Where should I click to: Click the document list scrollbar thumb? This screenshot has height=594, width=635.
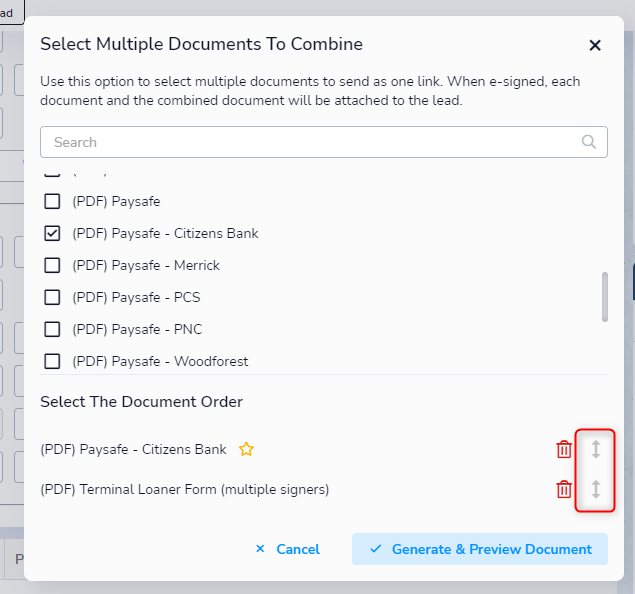coord(604,297)
